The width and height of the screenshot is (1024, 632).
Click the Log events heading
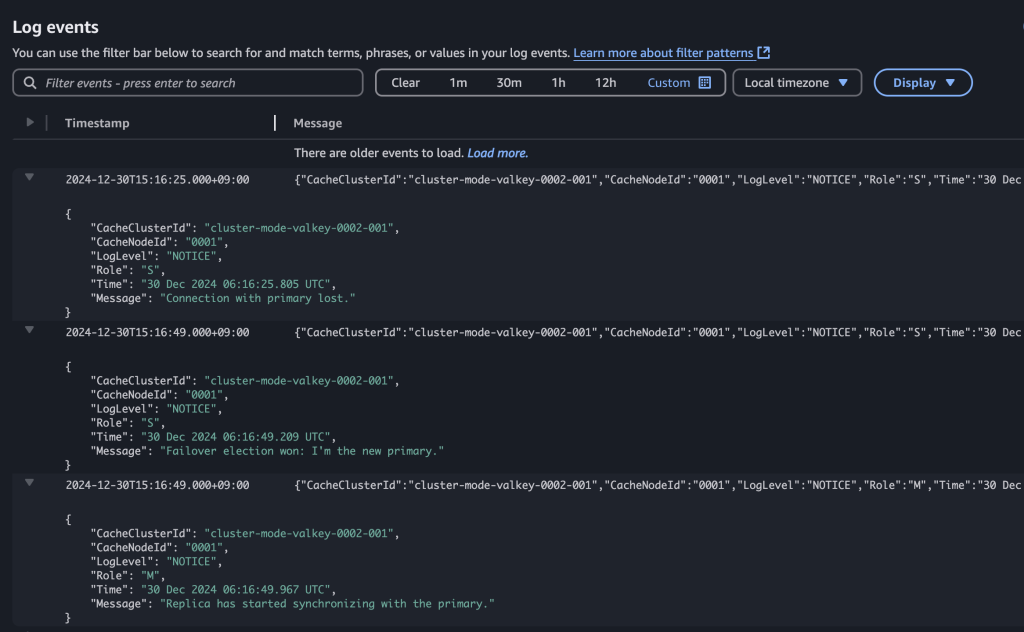click(56, 27)
